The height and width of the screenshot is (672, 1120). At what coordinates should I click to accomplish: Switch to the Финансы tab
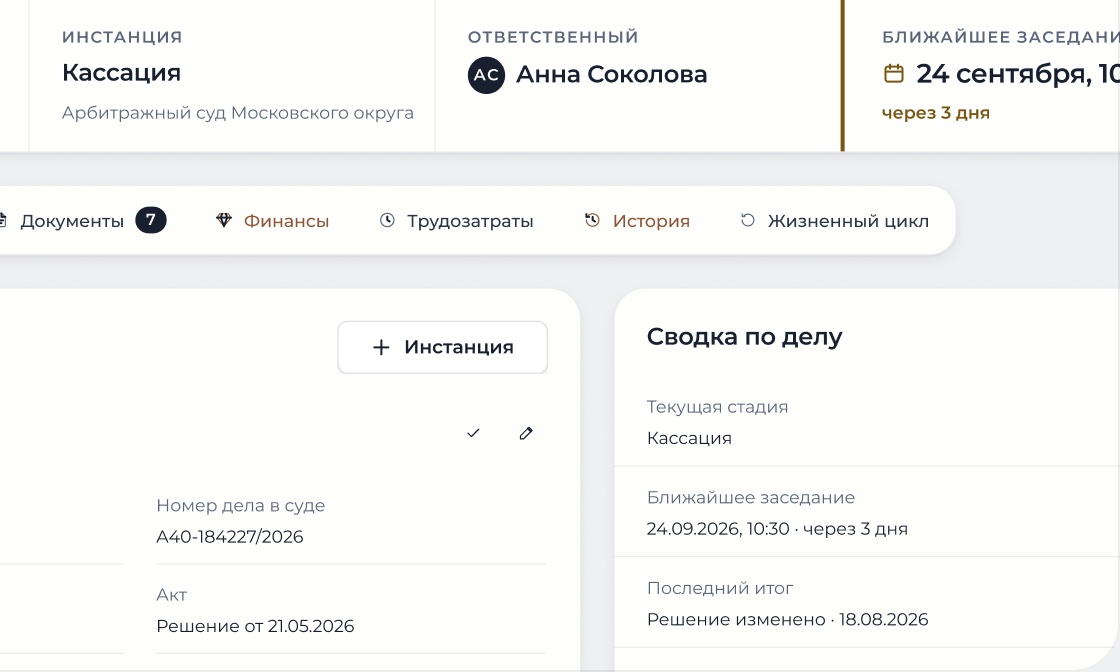pos(272,221)
